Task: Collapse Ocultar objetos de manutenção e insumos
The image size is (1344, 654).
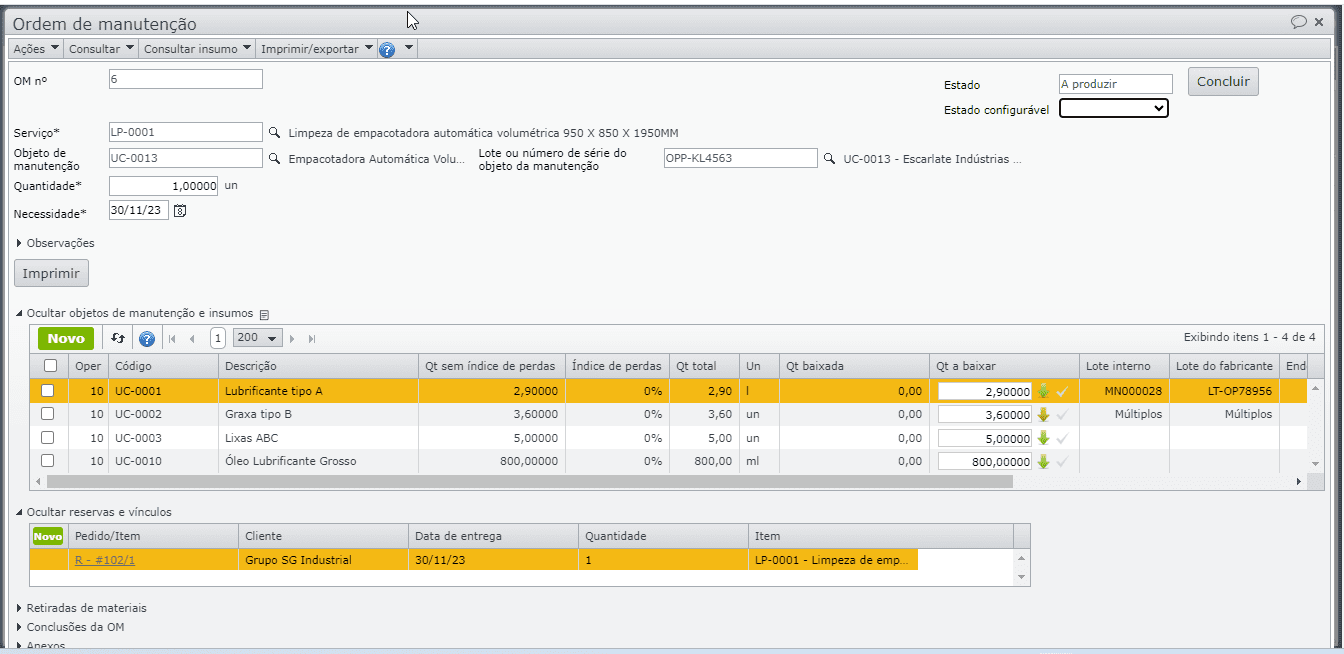Action: click(134, 313)
